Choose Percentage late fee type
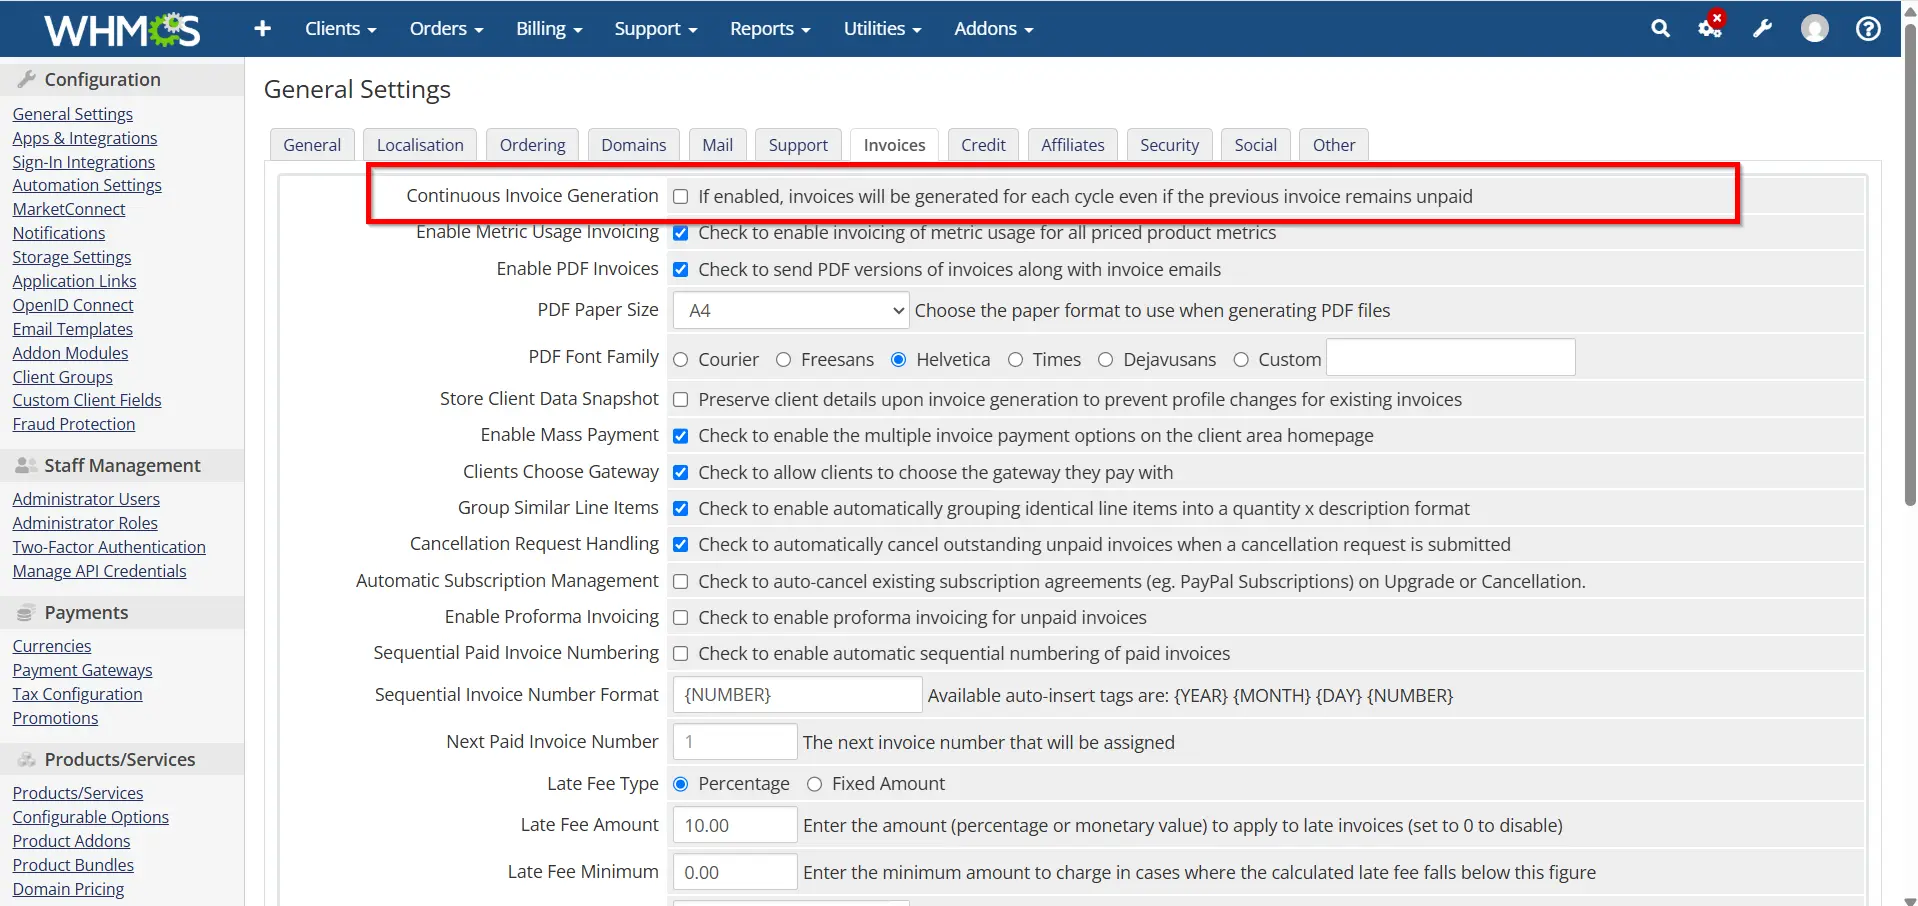This screenshot has width=1918, height=906. pyautogui.click(x=681, y=785)
